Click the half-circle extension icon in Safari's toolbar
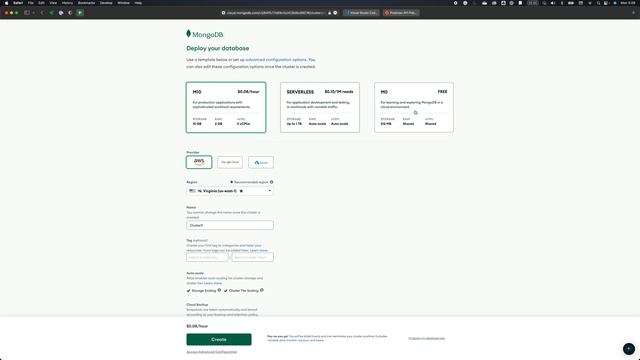640x360 pixels. 70,13
